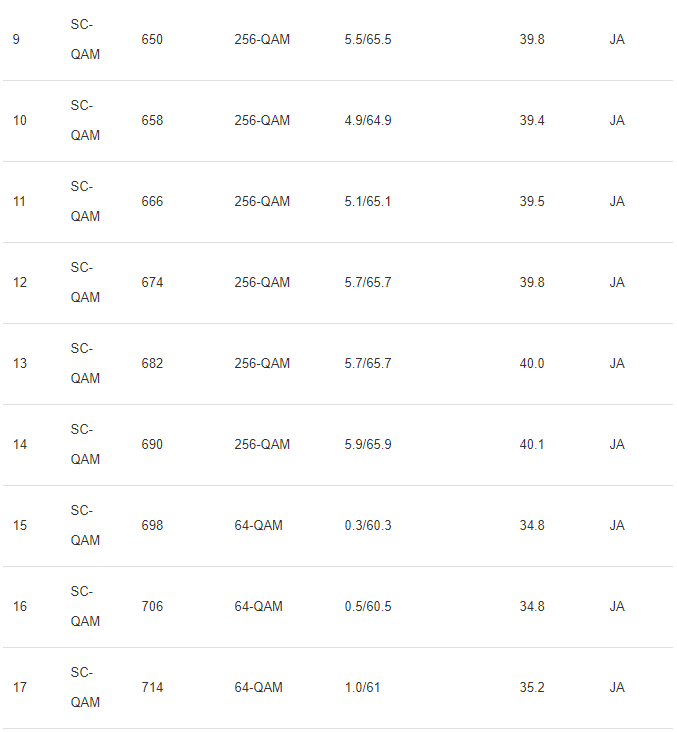
Task: Select frequency 674 in row 12
Action: (x=152, y=283)
